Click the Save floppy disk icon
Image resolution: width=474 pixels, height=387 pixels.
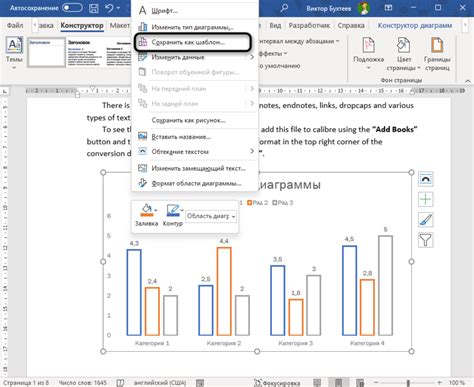coord(94,8)
